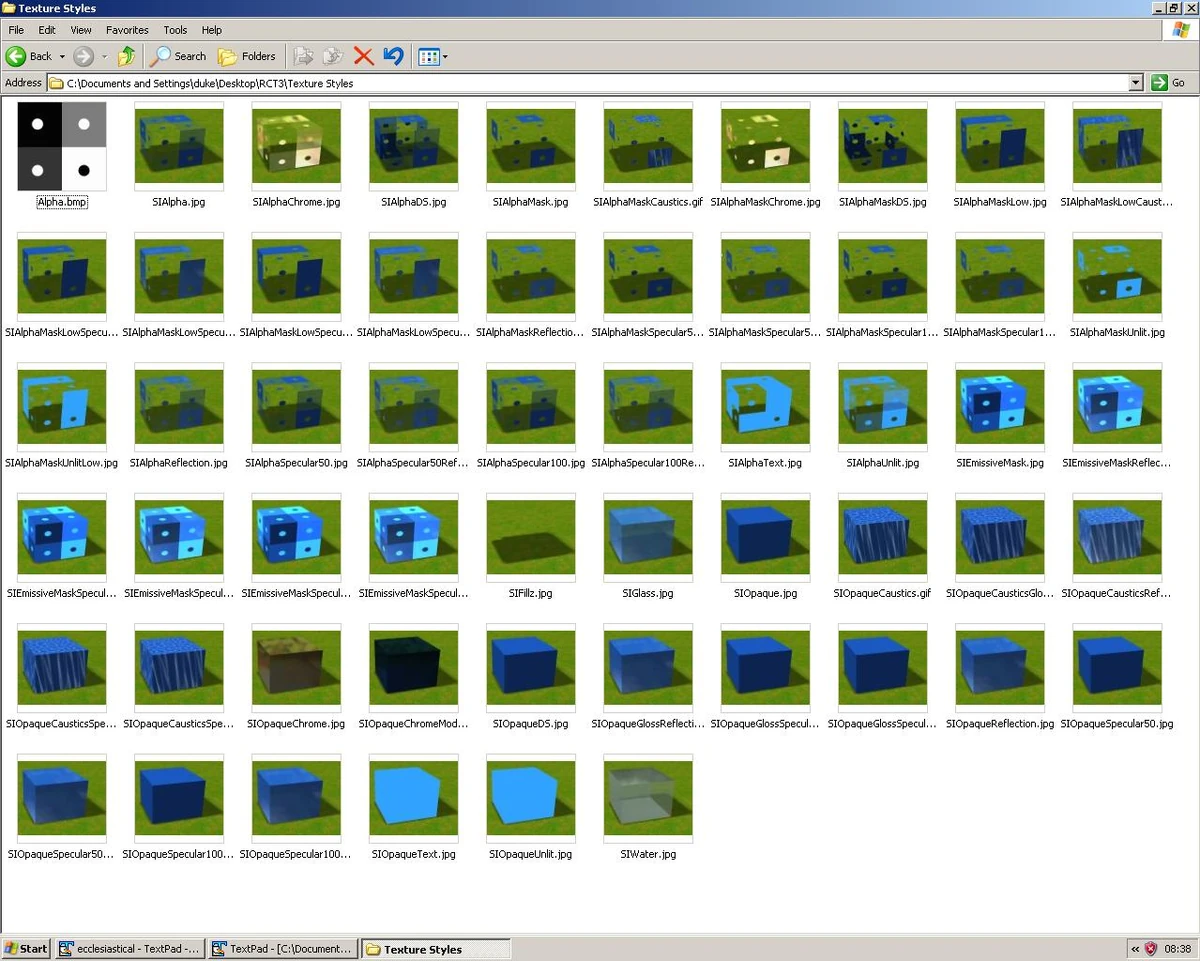Collapse hidden tray icons with the chevron
The image size is (1200, 961).
[1135, 948]
